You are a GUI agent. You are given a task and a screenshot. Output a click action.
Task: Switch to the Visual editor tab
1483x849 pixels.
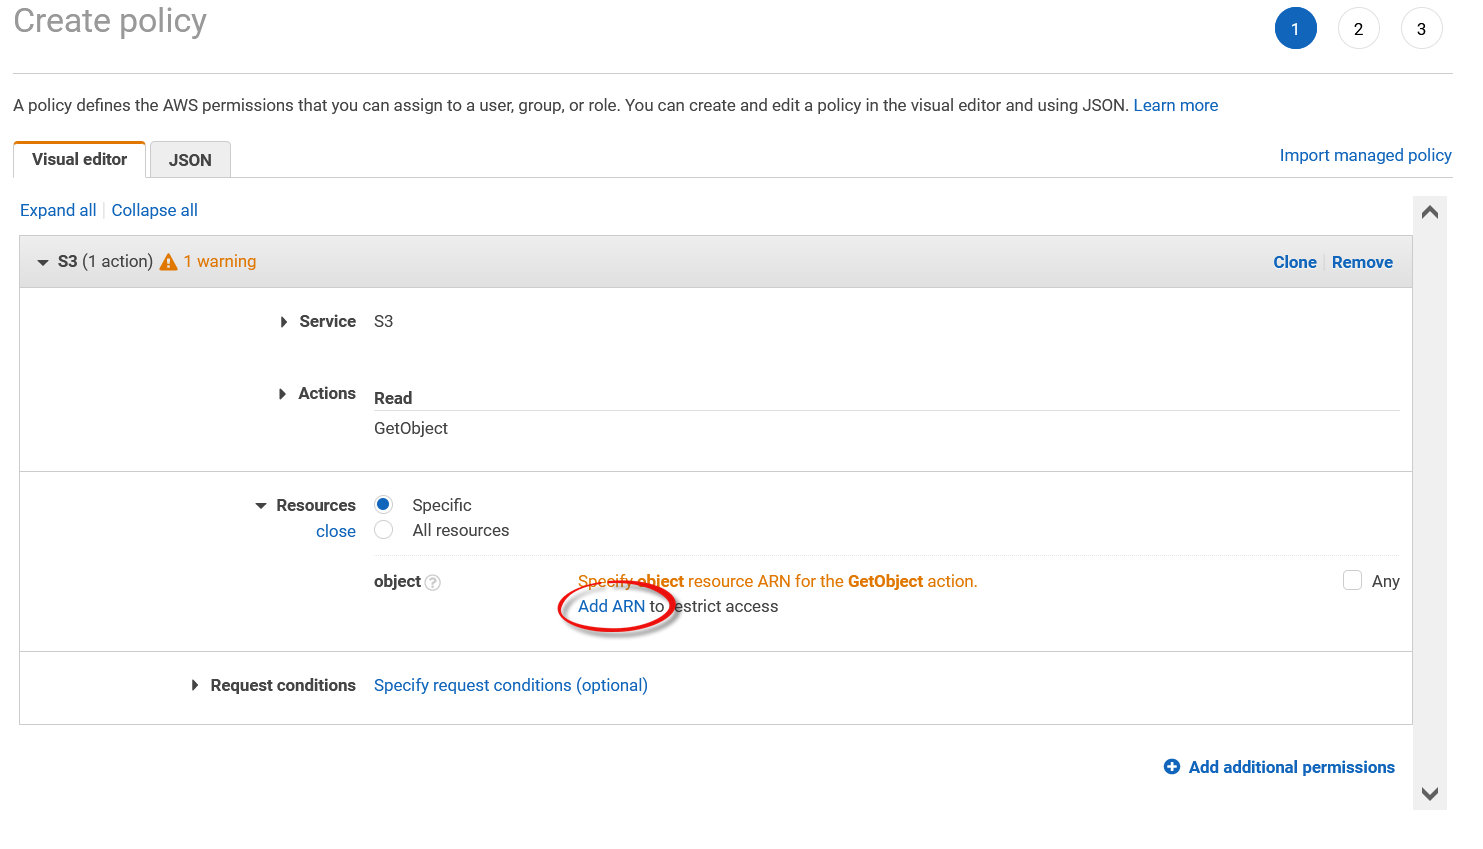(x=80, y=160)
